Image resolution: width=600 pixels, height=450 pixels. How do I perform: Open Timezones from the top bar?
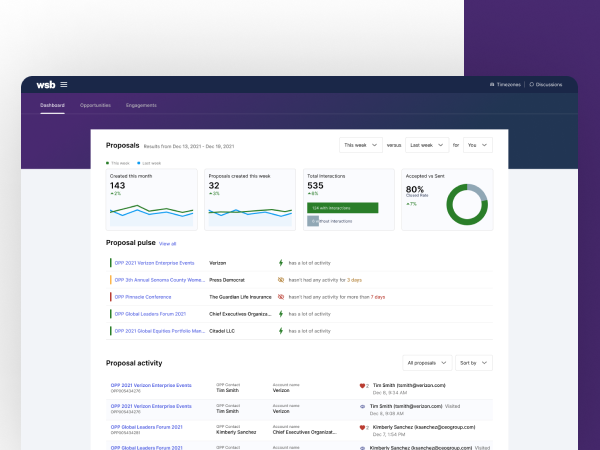(505, 85)
